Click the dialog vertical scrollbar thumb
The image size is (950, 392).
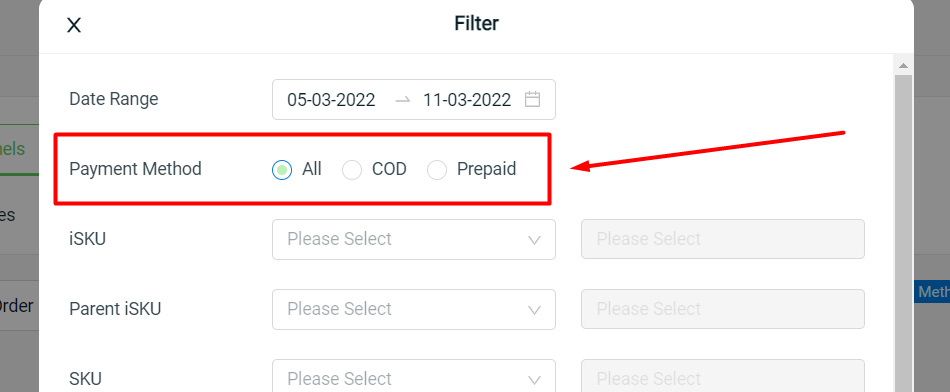pos(903,233)
